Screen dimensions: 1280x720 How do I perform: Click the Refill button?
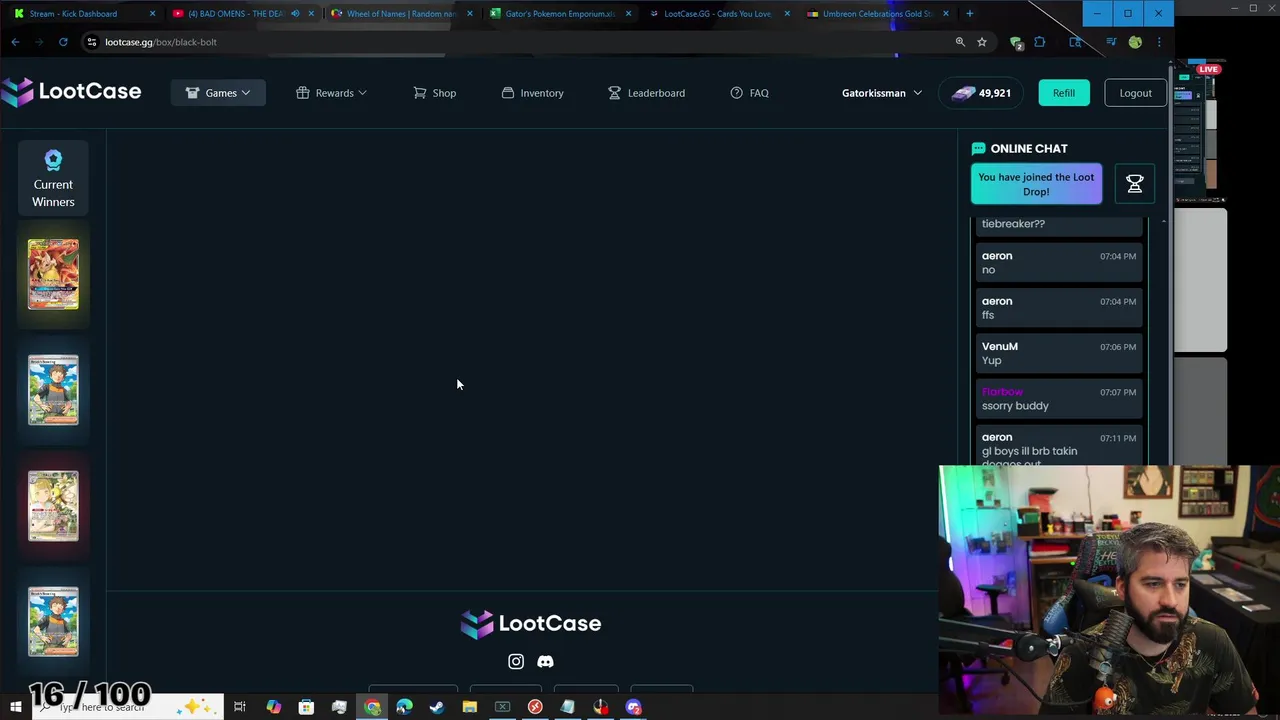[x=1063, y=93]
